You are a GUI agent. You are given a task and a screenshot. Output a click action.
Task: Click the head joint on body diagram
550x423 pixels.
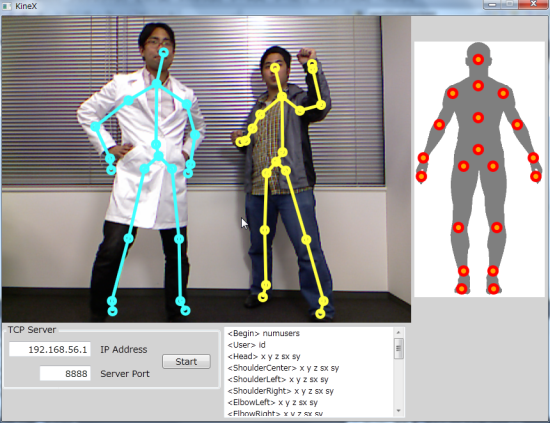click(478, 59)
